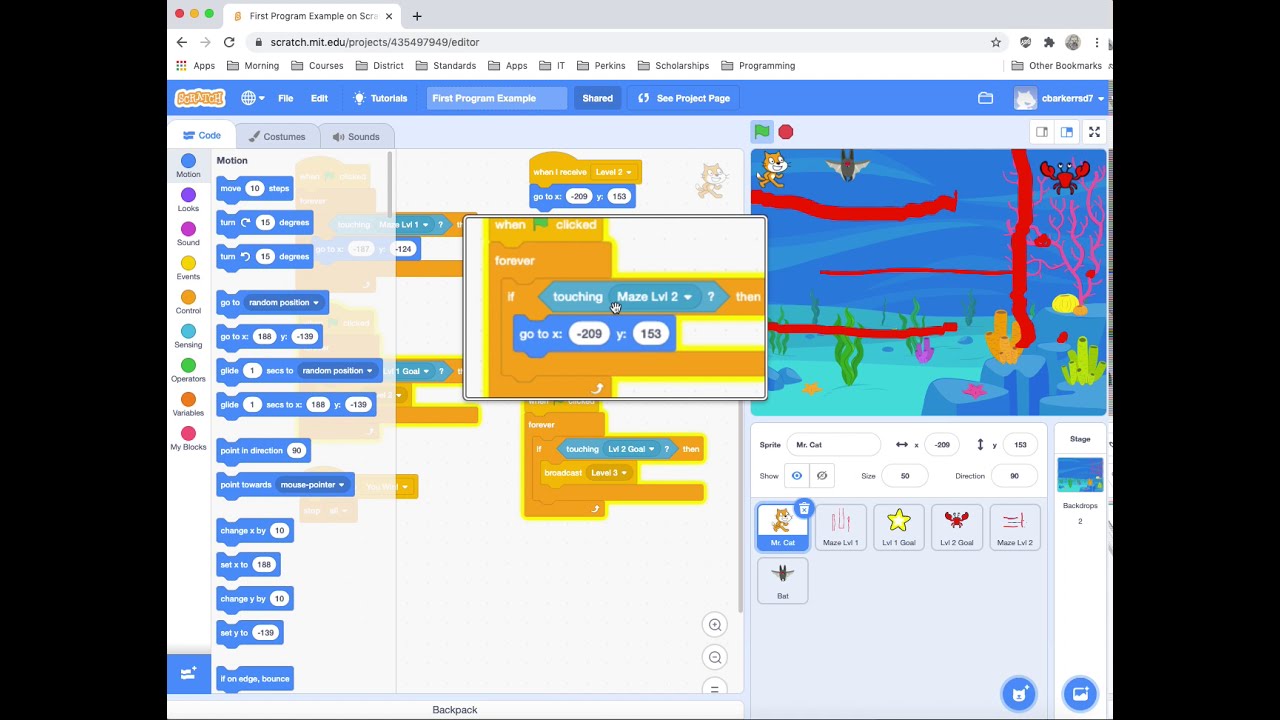Click the sprite x position field
This screenshot has height=720, width=1280.
pyautogui.click(x=942, y=445)
